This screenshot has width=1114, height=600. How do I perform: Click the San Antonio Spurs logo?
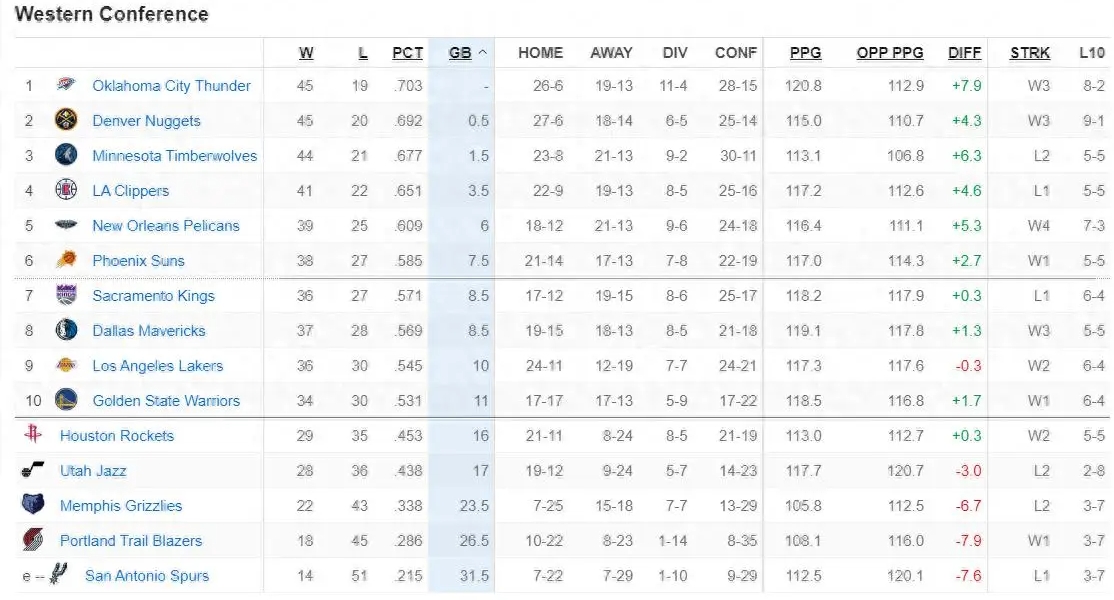click(59, 572)
